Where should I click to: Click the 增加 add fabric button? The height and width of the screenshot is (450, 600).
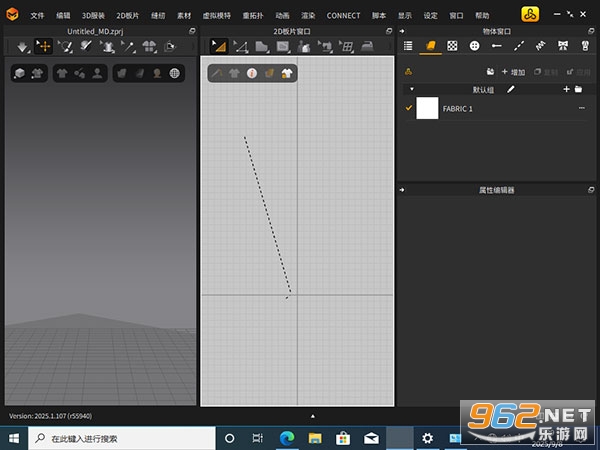[513, 72]
